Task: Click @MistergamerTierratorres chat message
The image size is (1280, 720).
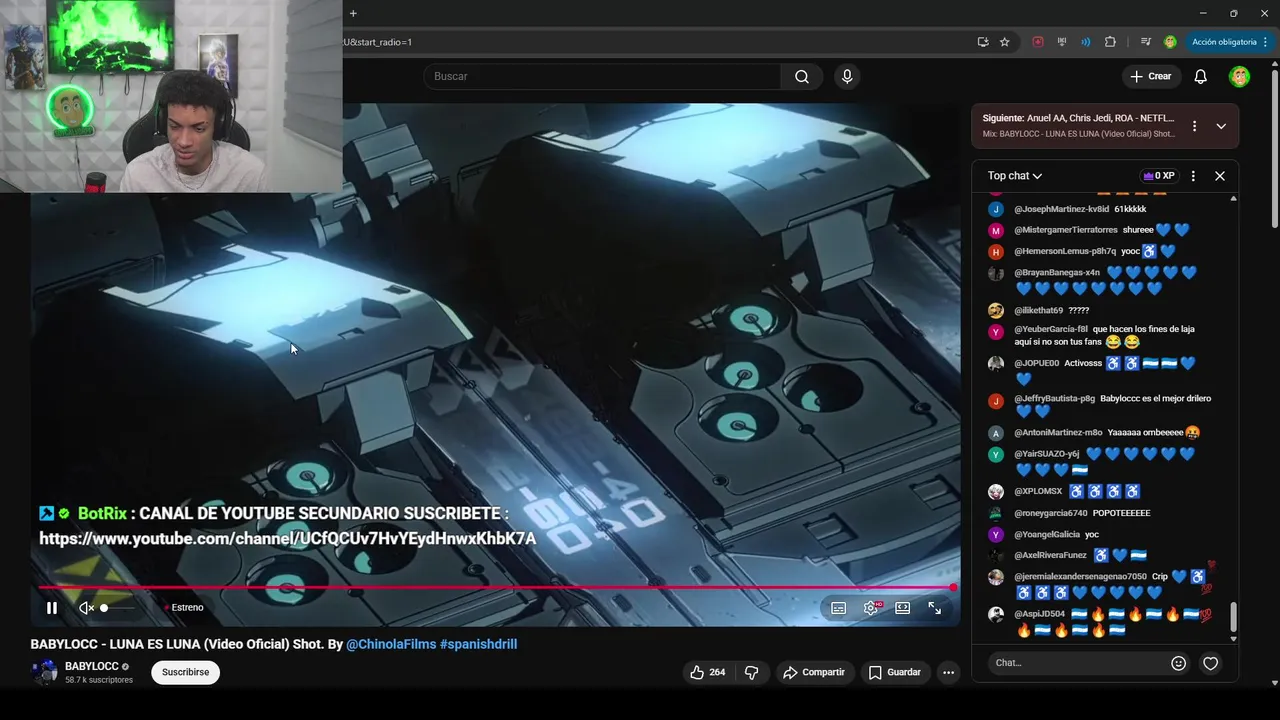Action: point(1101,230)
